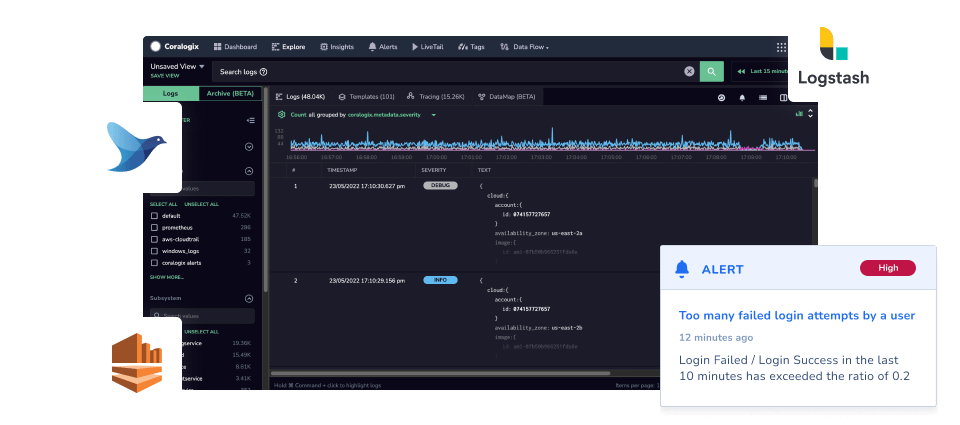Open Tags in the top navigation
Screen dimensions: 960x425
471,47
